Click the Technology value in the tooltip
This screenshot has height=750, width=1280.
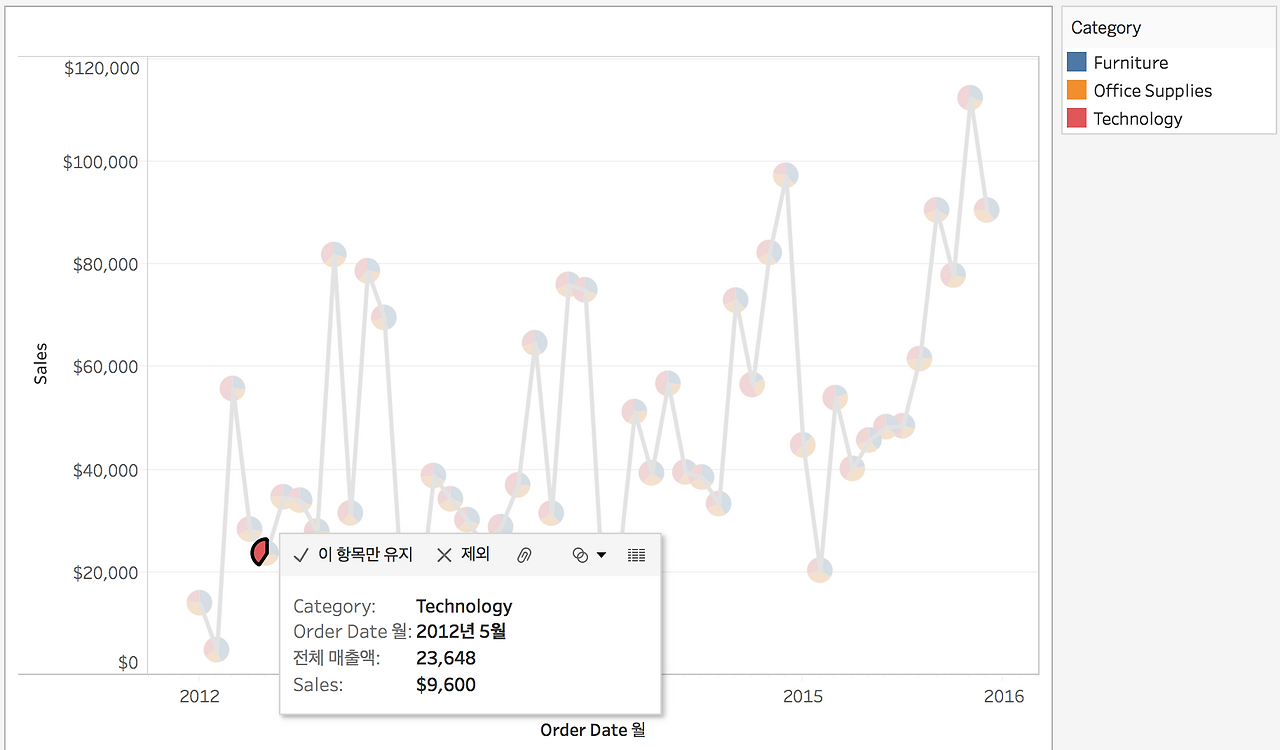[464, 606]
